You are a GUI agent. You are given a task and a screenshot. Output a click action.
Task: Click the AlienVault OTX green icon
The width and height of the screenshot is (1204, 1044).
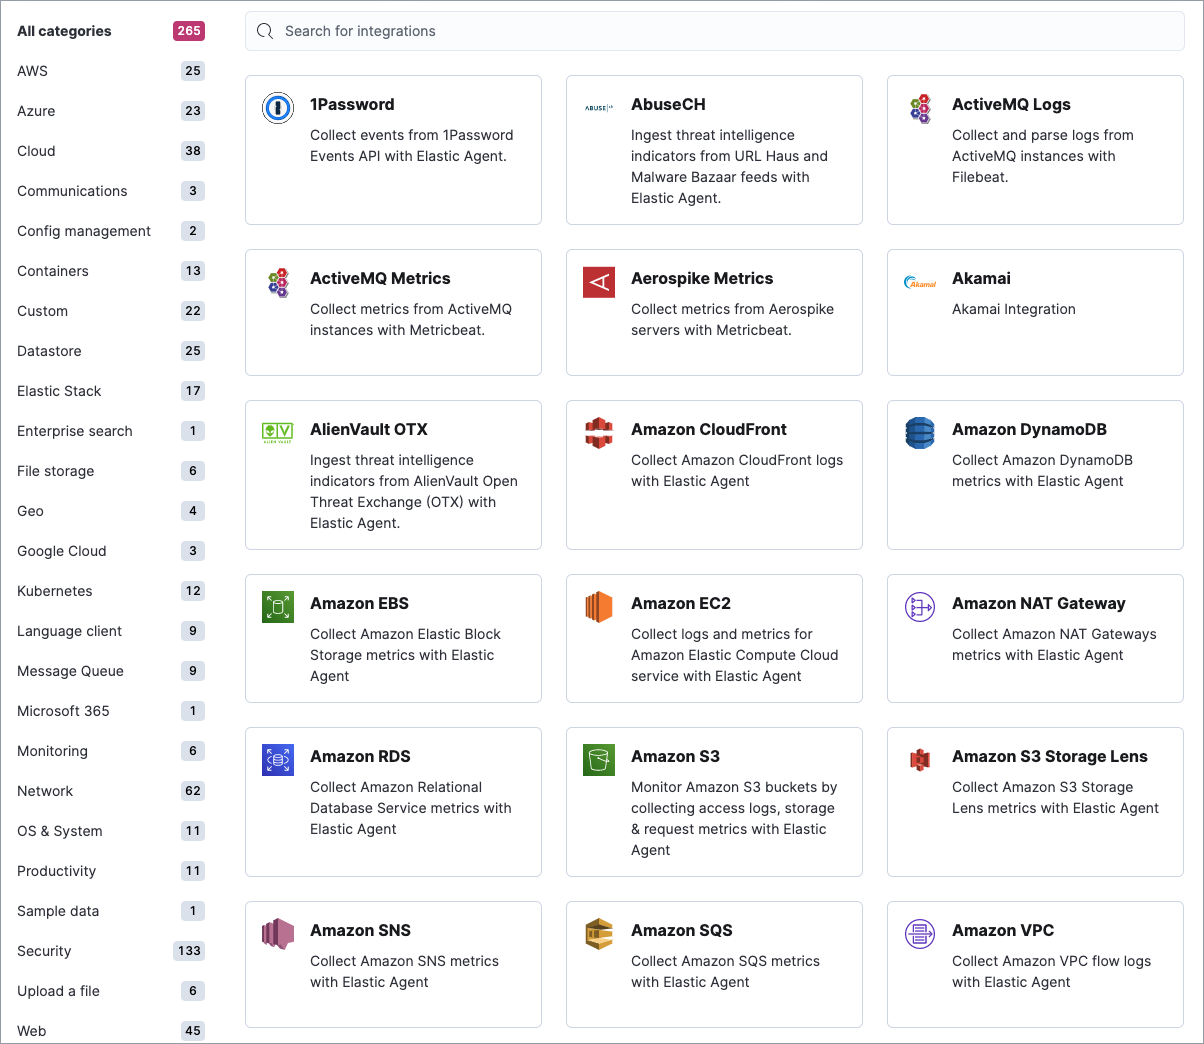point(278,432)
